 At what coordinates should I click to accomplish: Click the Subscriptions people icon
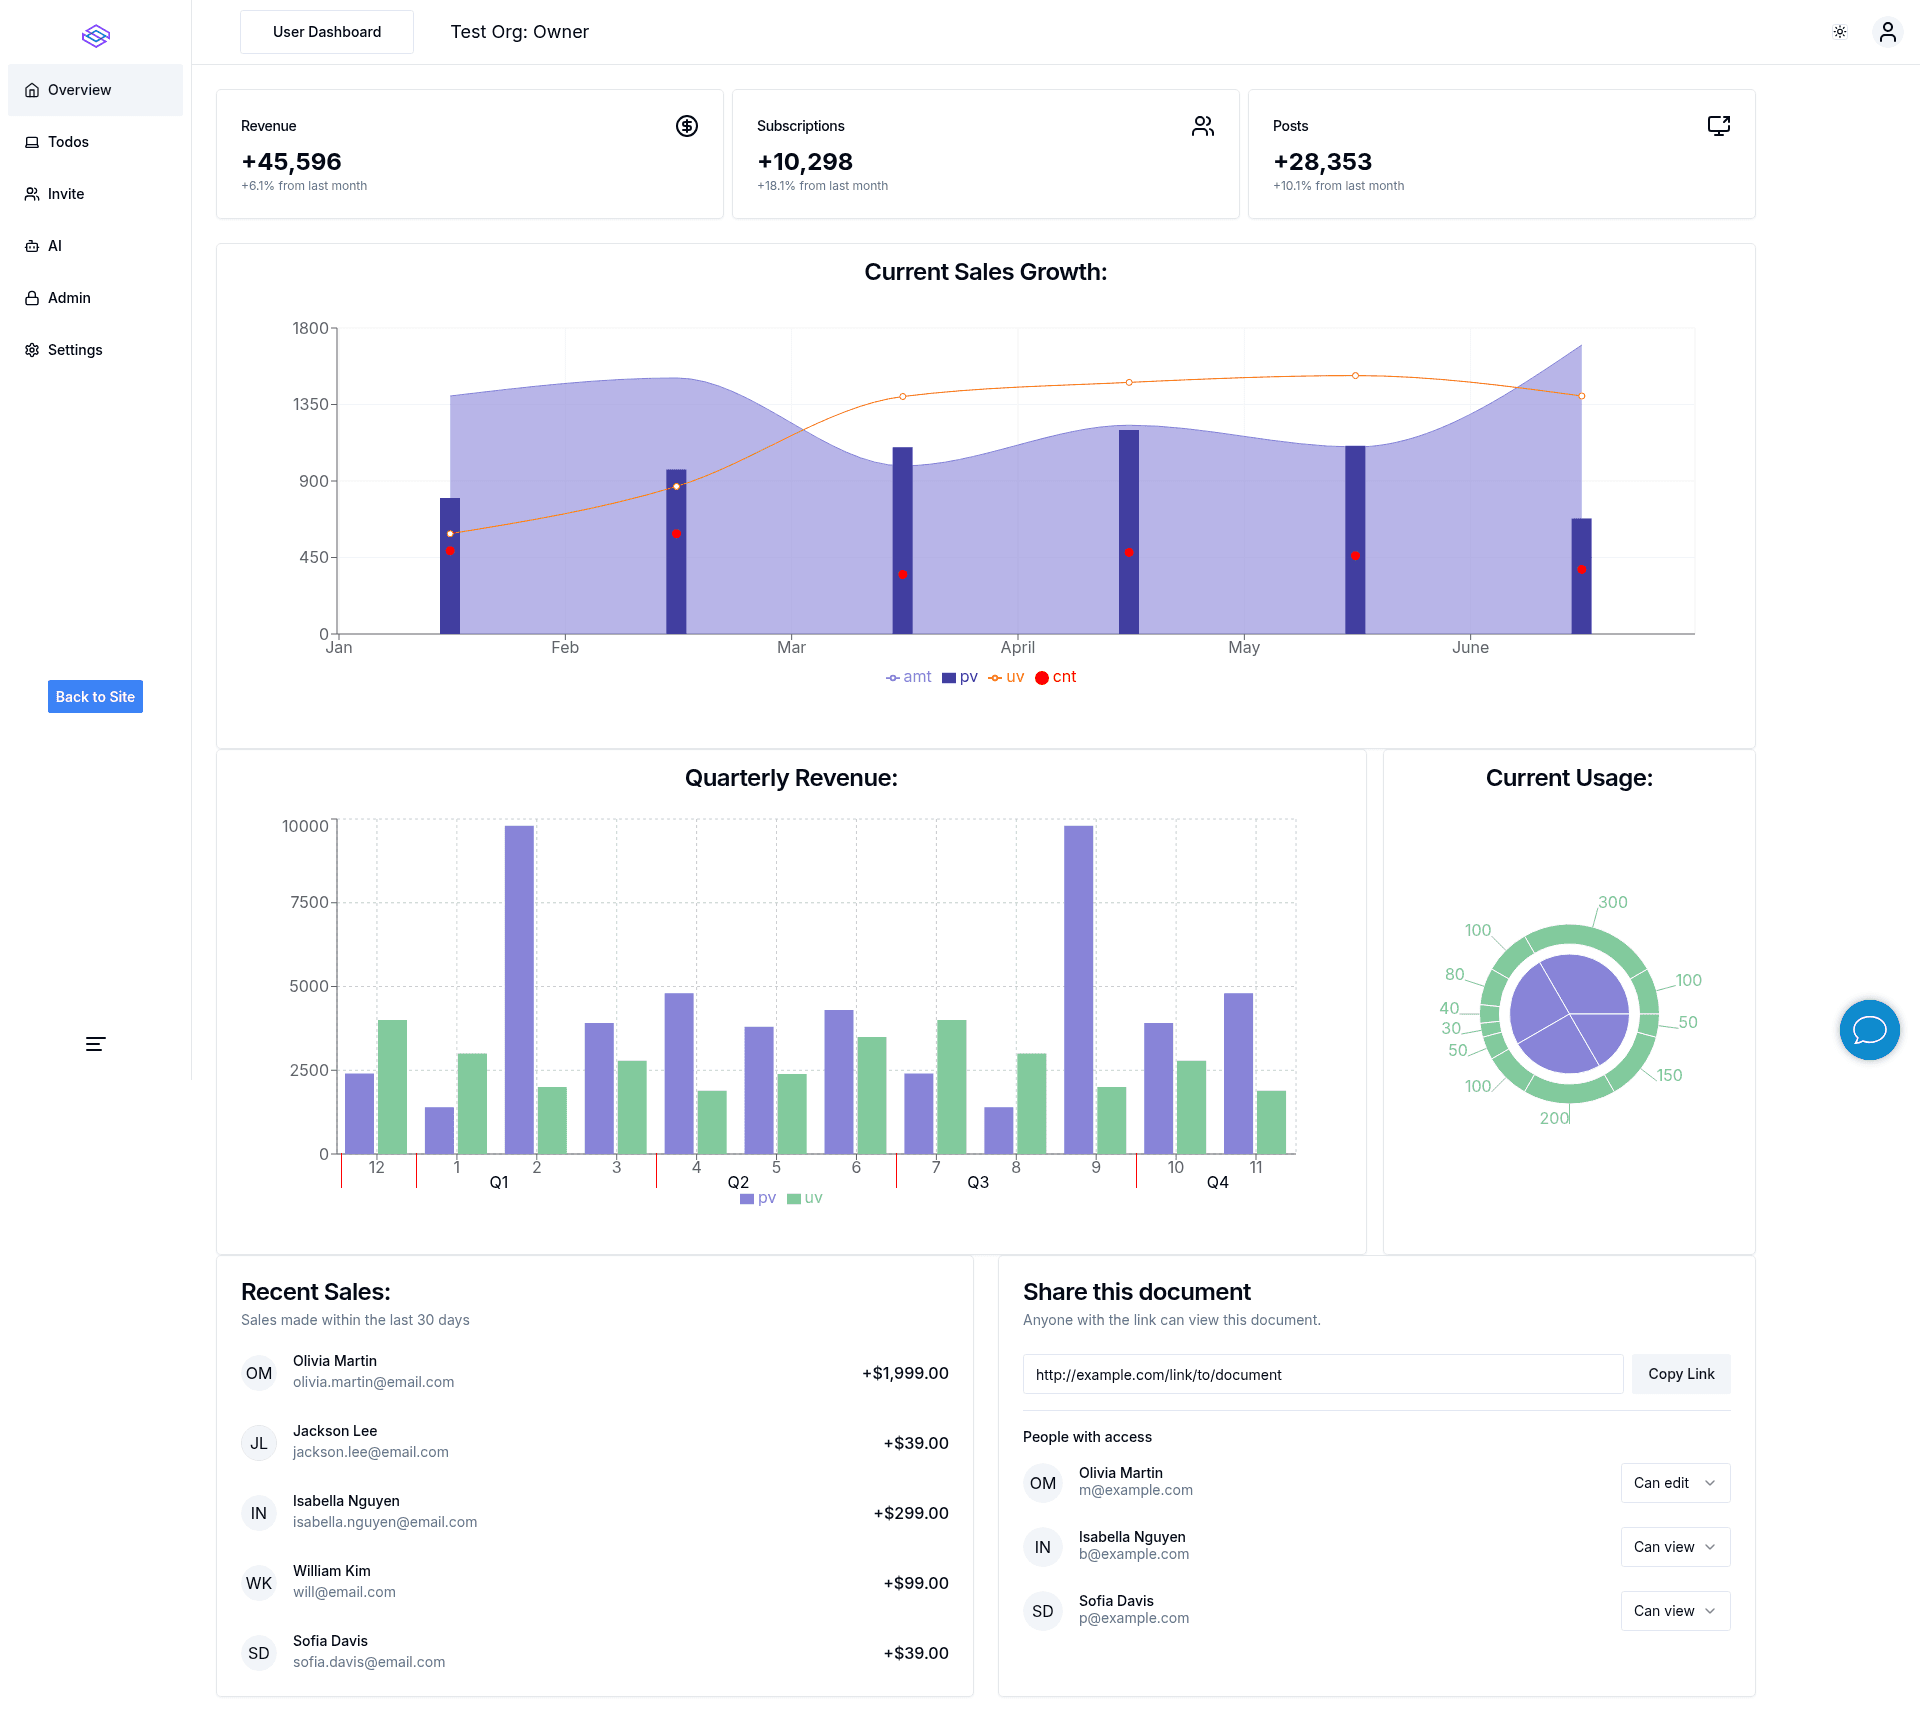[1203, 126]
